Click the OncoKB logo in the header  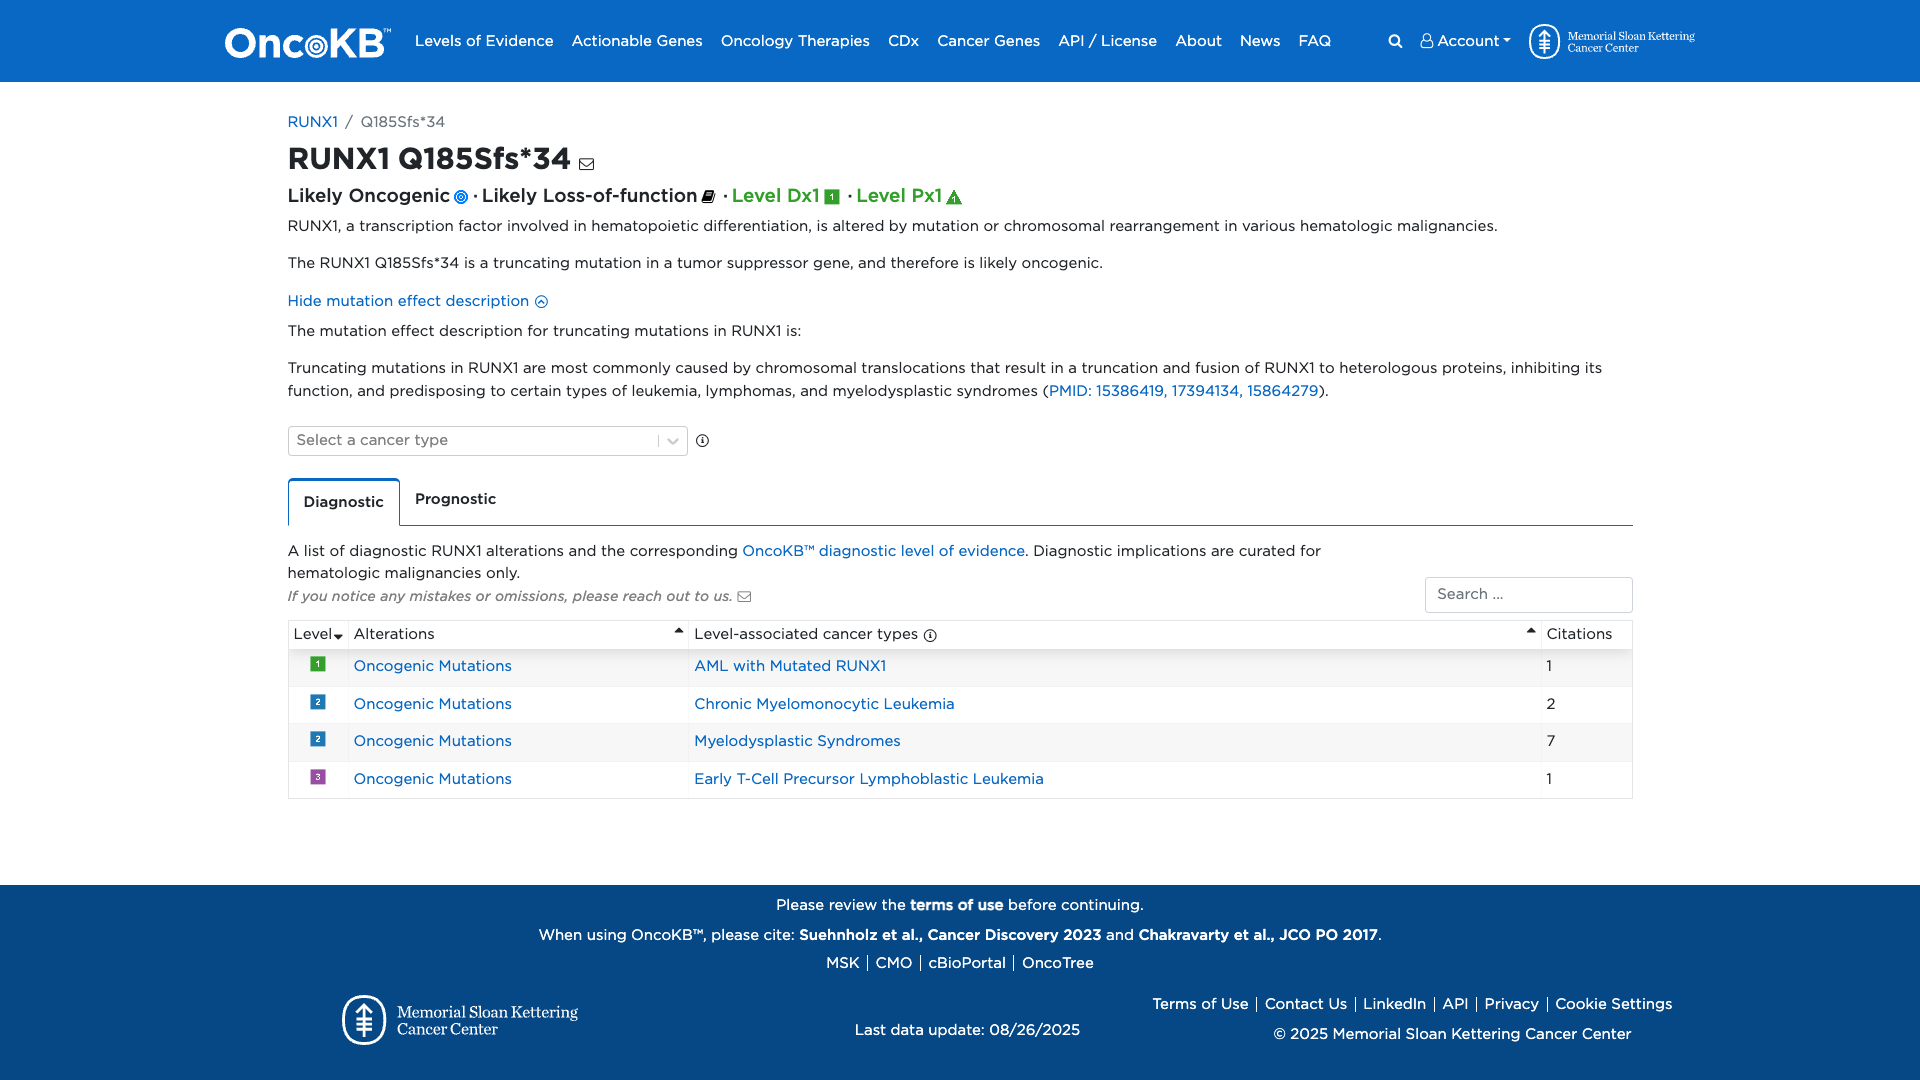pos(307,42)
